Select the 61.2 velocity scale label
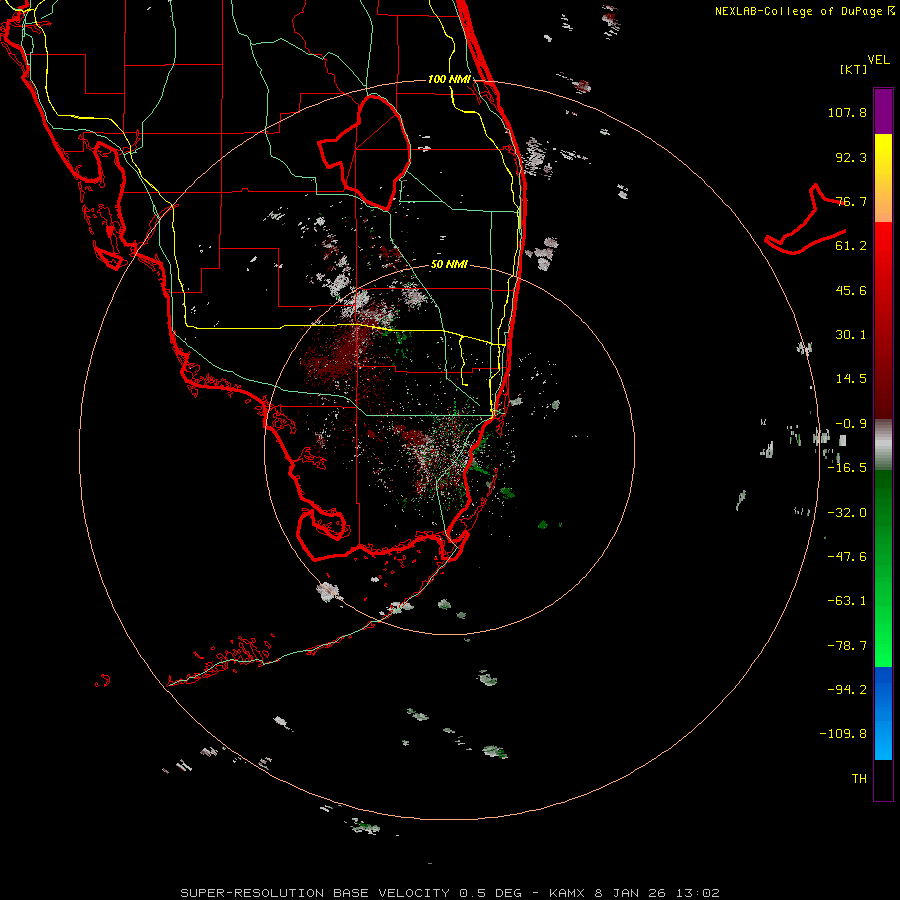900x900 pixels. point(851,246)
